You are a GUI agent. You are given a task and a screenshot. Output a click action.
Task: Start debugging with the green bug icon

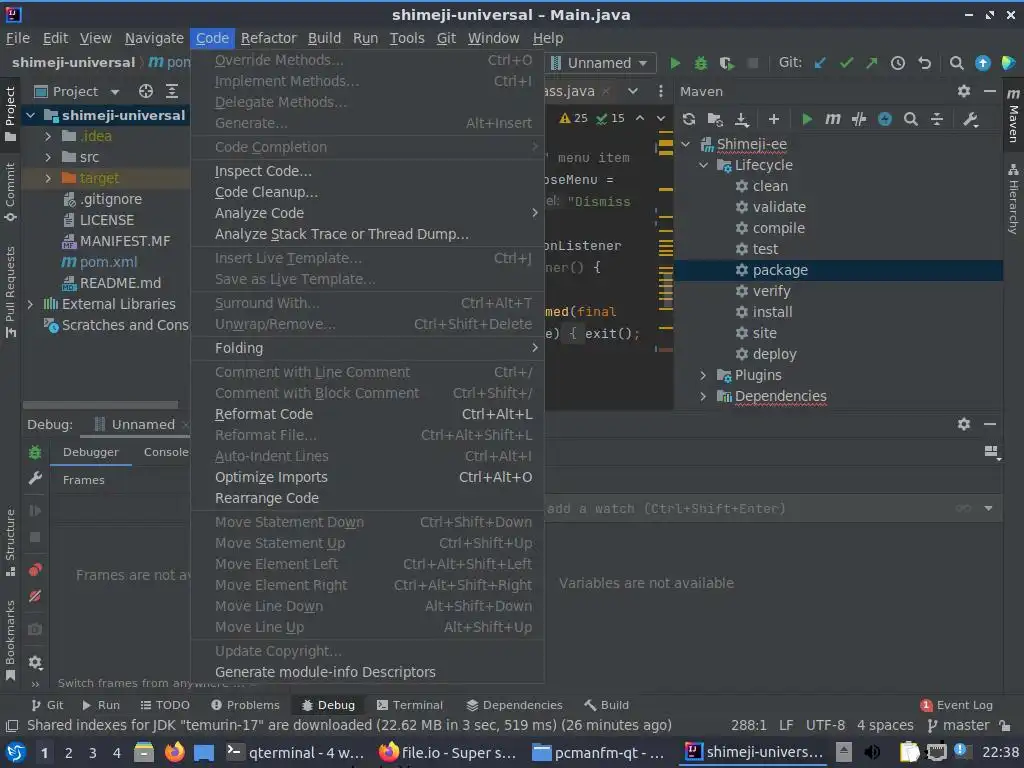coord(701,63)
